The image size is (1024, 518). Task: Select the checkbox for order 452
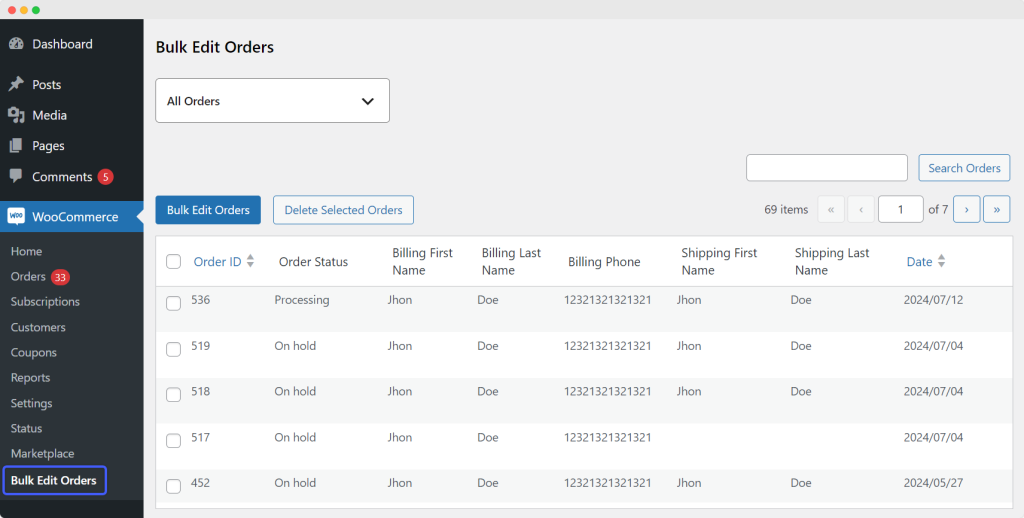(173, 486)
